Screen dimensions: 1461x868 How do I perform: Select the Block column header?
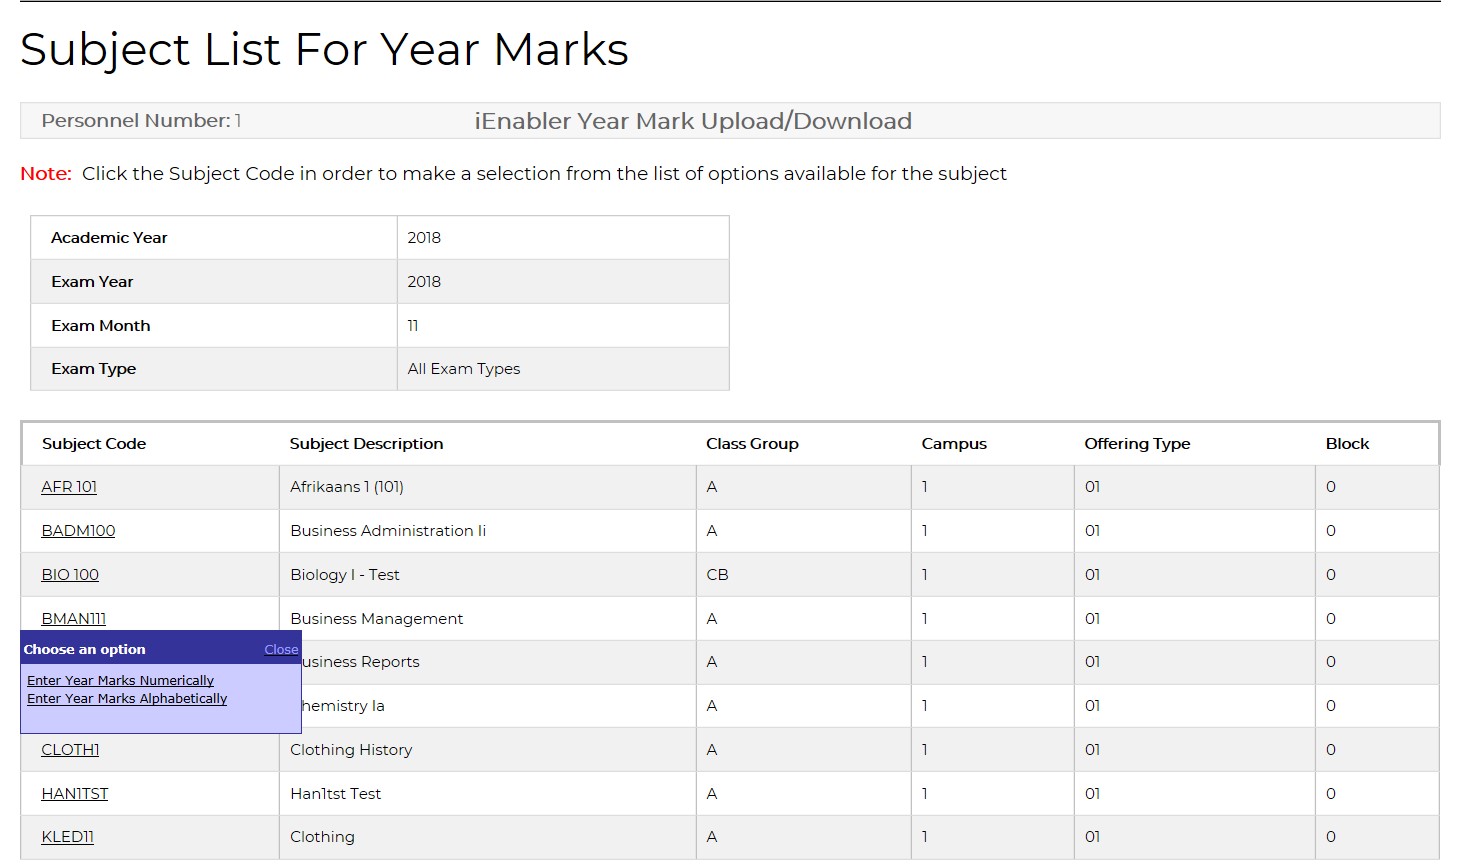[x=1347, y=443]
